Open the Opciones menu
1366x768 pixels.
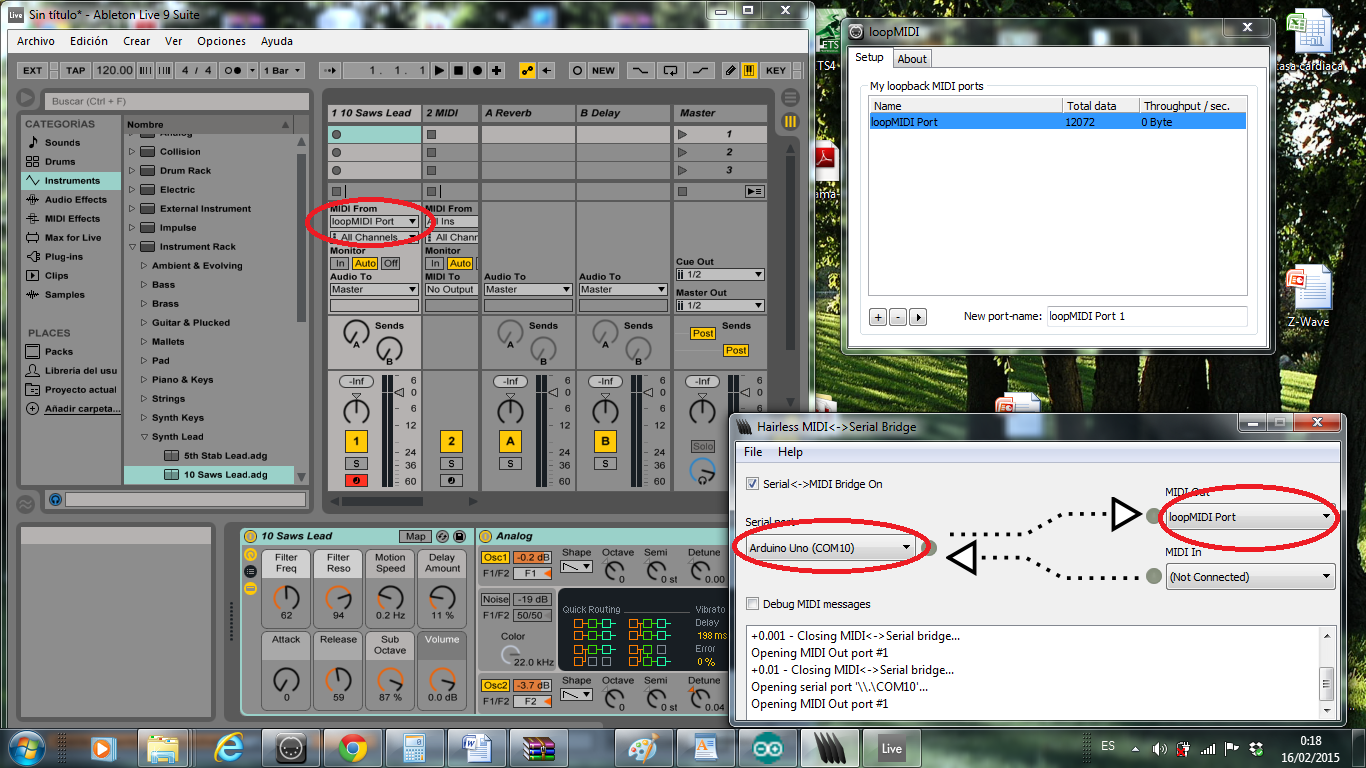[x=222, y=41]
